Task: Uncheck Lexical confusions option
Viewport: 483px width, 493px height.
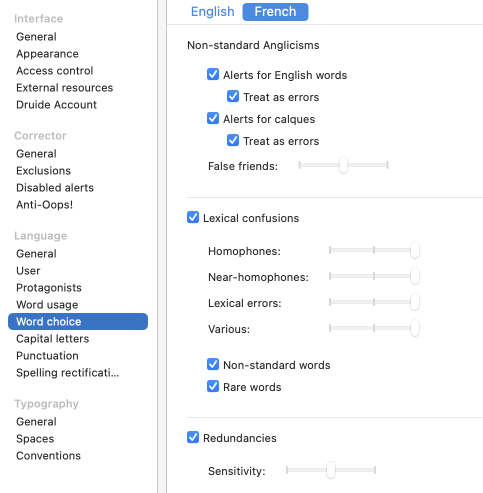Action: coord(193,217)
